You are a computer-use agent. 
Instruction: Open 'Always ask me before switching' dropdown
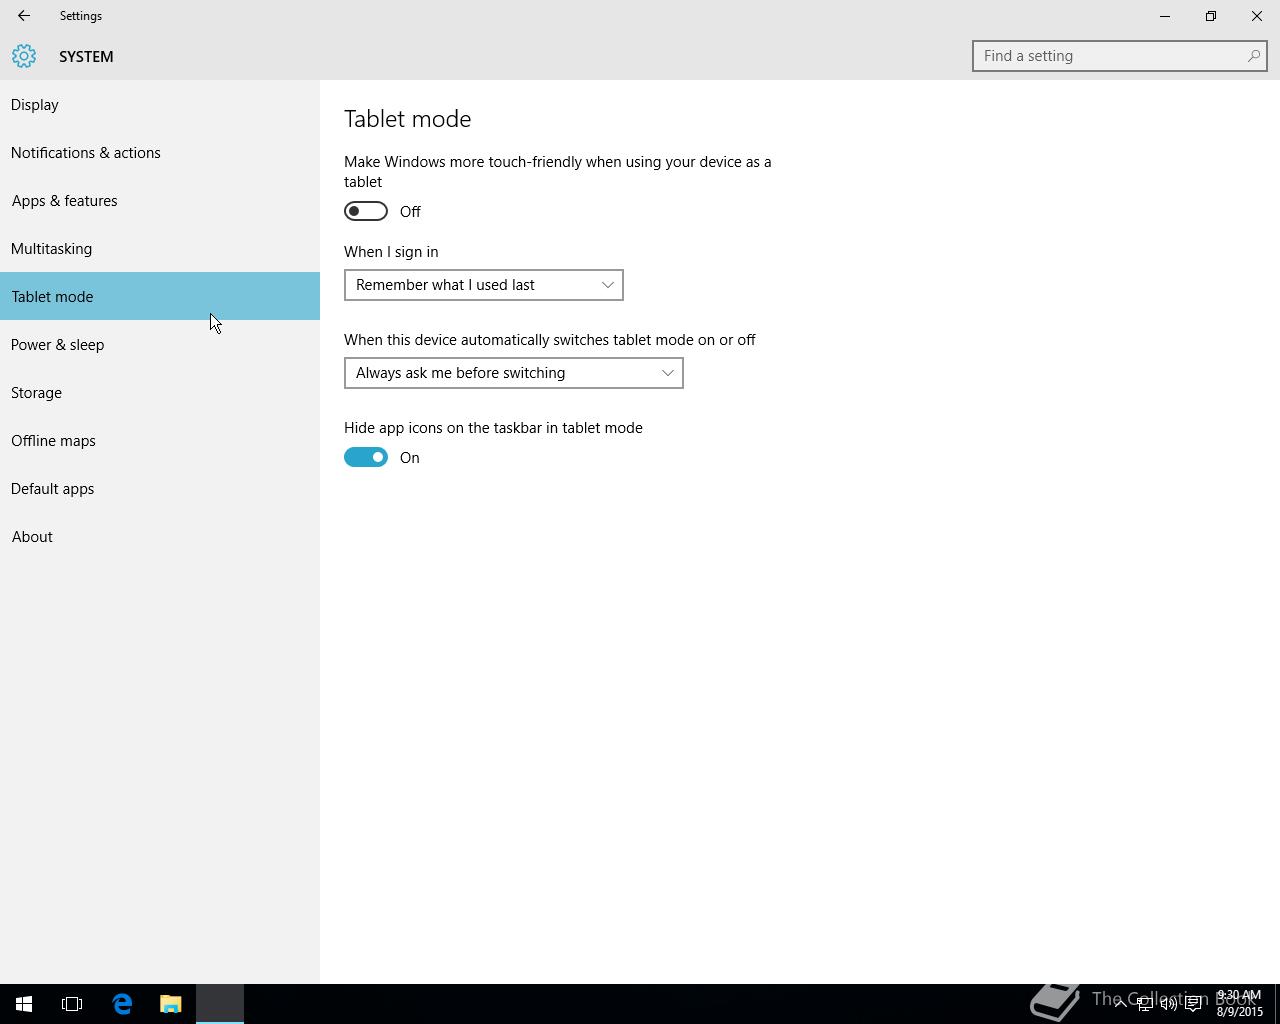[x=514, y=373]
